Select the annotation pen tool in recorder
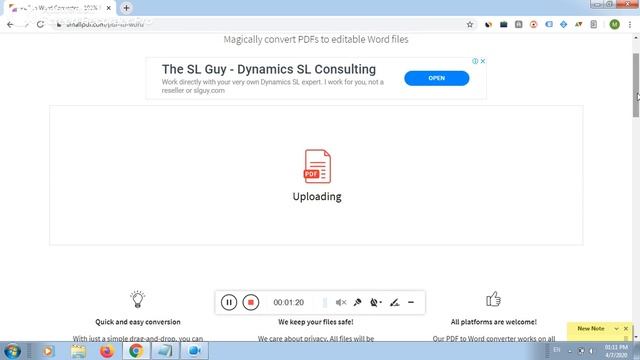This screenshot has width=640, height=360. click(x=394, y=302)
